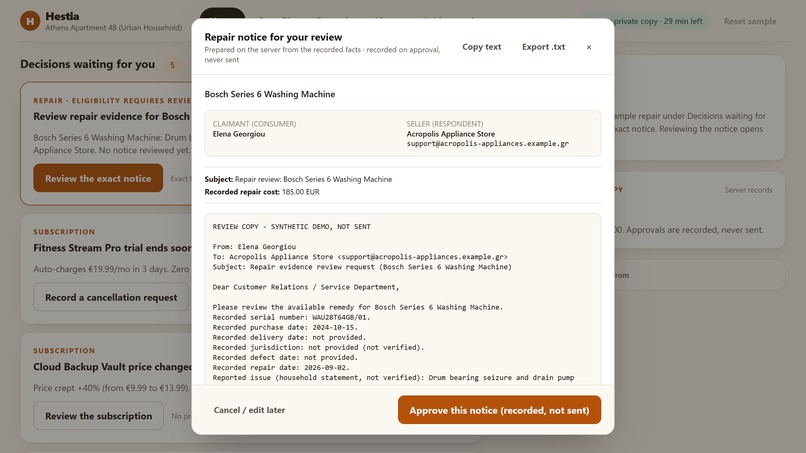Click 'Review repair evidence for Bosch' card title
This screenshot has width=806, height=453.
[112, 116]
